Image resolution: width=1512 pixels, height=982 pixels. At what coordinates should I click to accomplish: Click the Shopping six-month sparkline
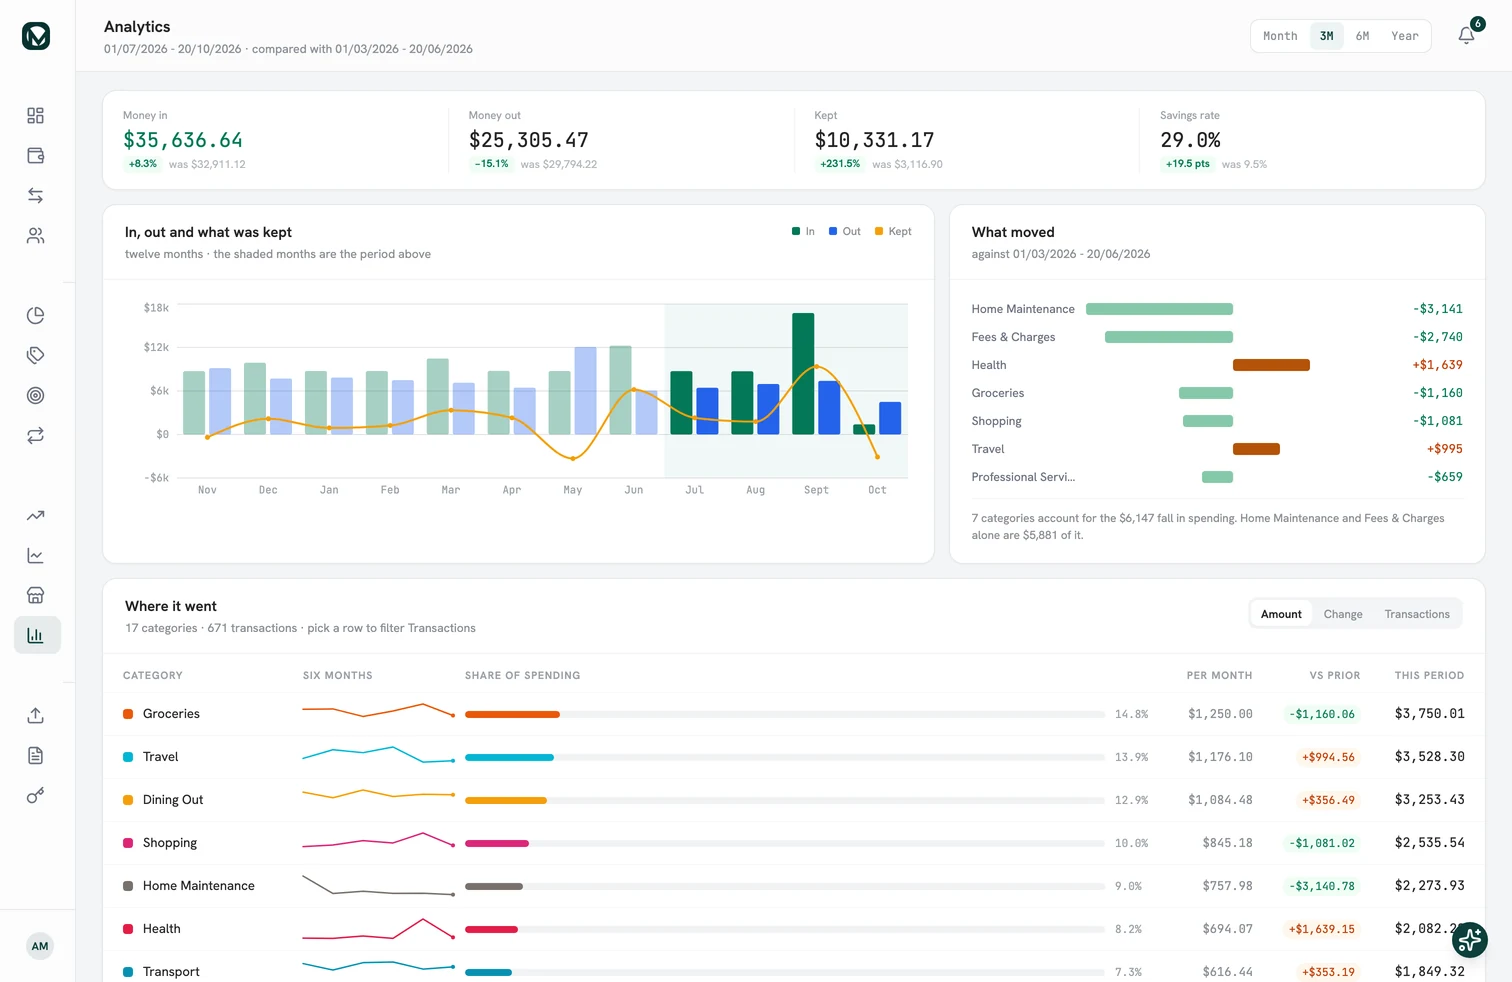379,840
